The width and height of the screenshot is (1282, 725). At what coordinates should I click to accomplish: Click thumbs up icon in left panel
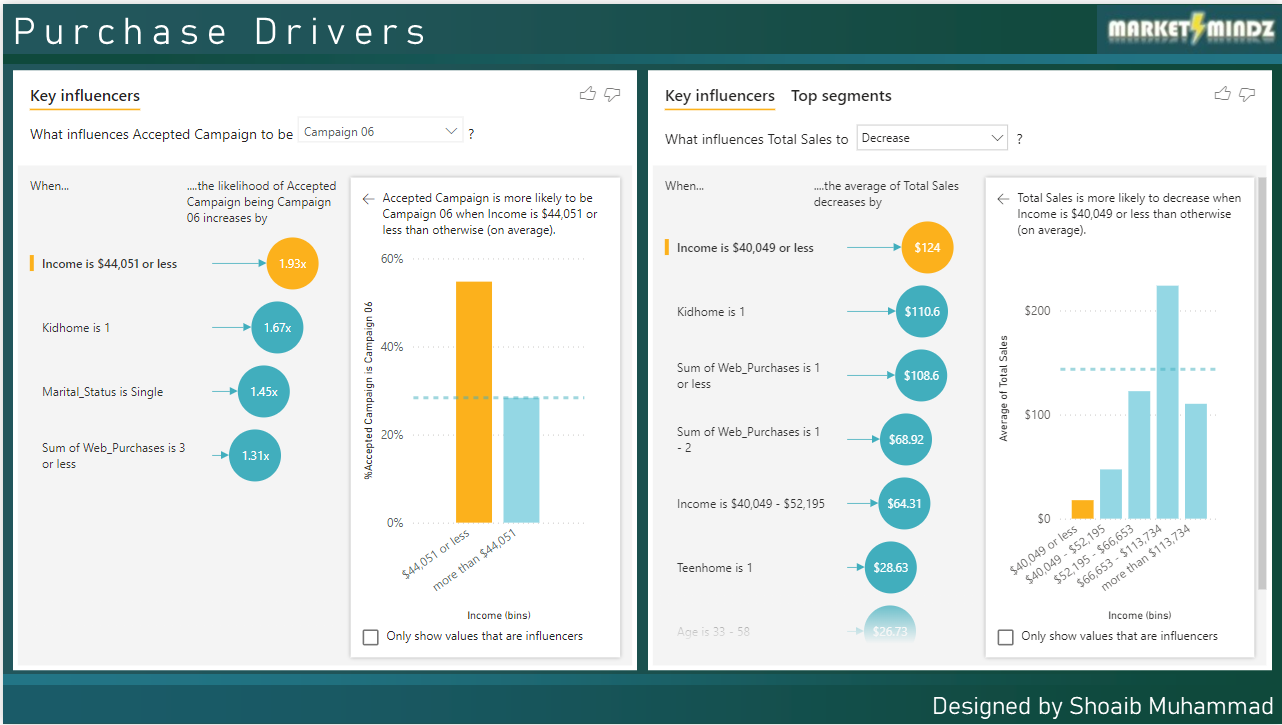(x=587, y=94)
